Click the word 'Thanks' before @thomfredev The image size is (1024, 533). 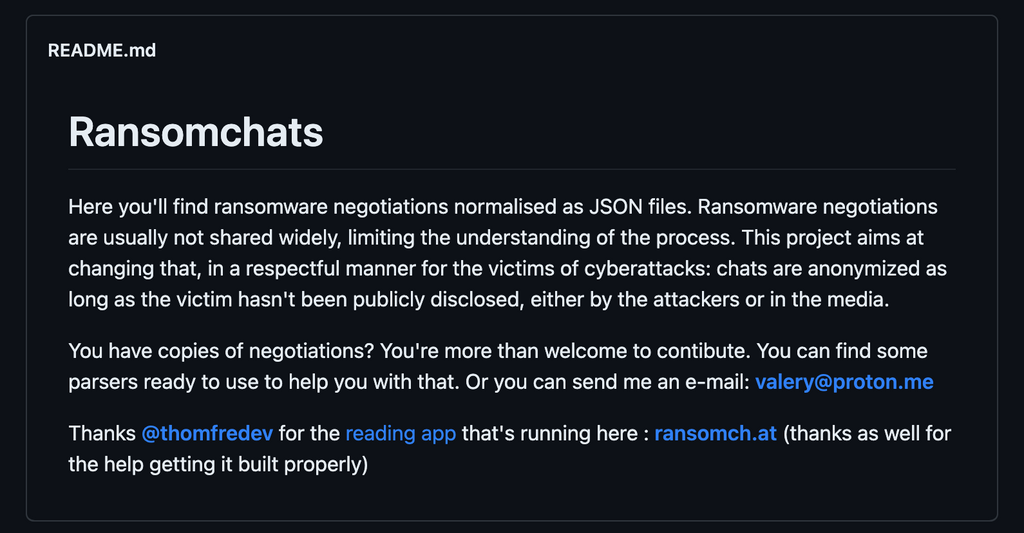coord(102,433)
